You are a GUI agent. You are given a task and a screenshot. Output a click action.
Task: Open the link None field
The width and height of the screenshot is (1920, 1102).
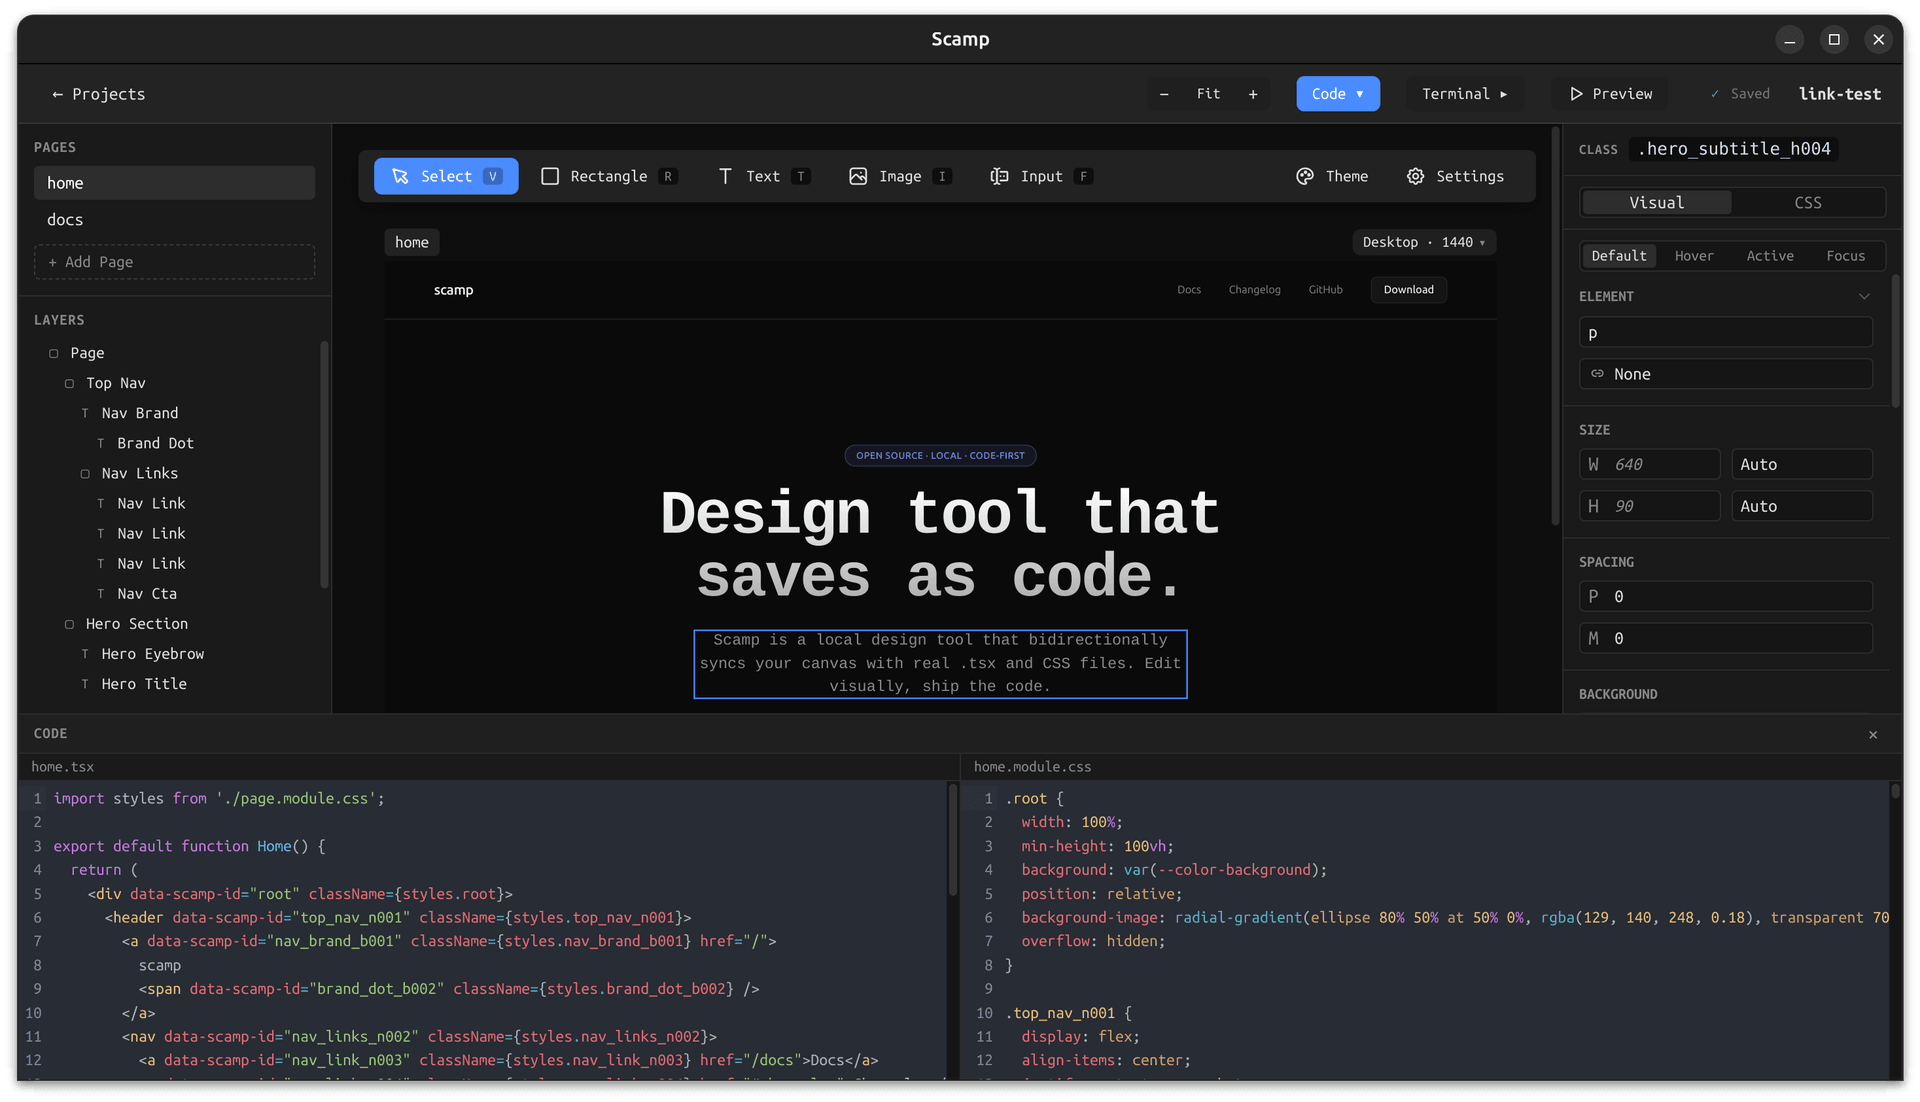click(x=1726, y=374)
